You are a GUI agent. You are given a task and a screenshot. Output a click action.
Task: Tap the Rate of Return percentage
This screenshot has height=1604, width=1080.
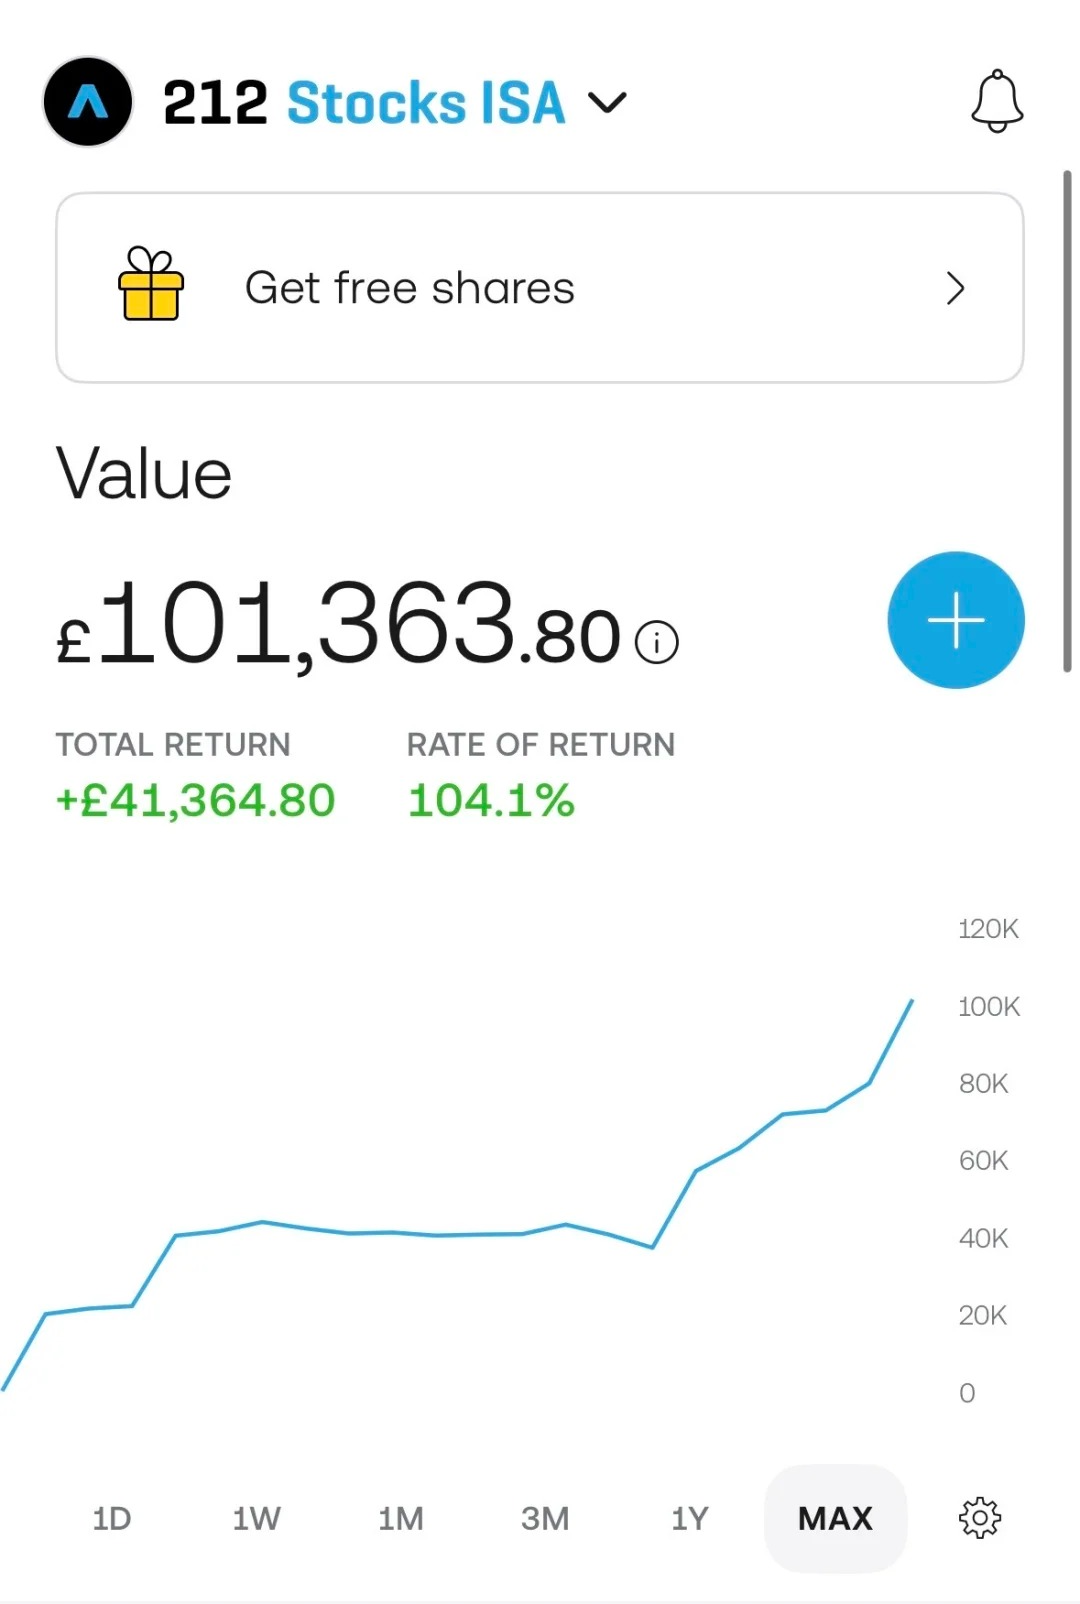(x=491, y=801)
